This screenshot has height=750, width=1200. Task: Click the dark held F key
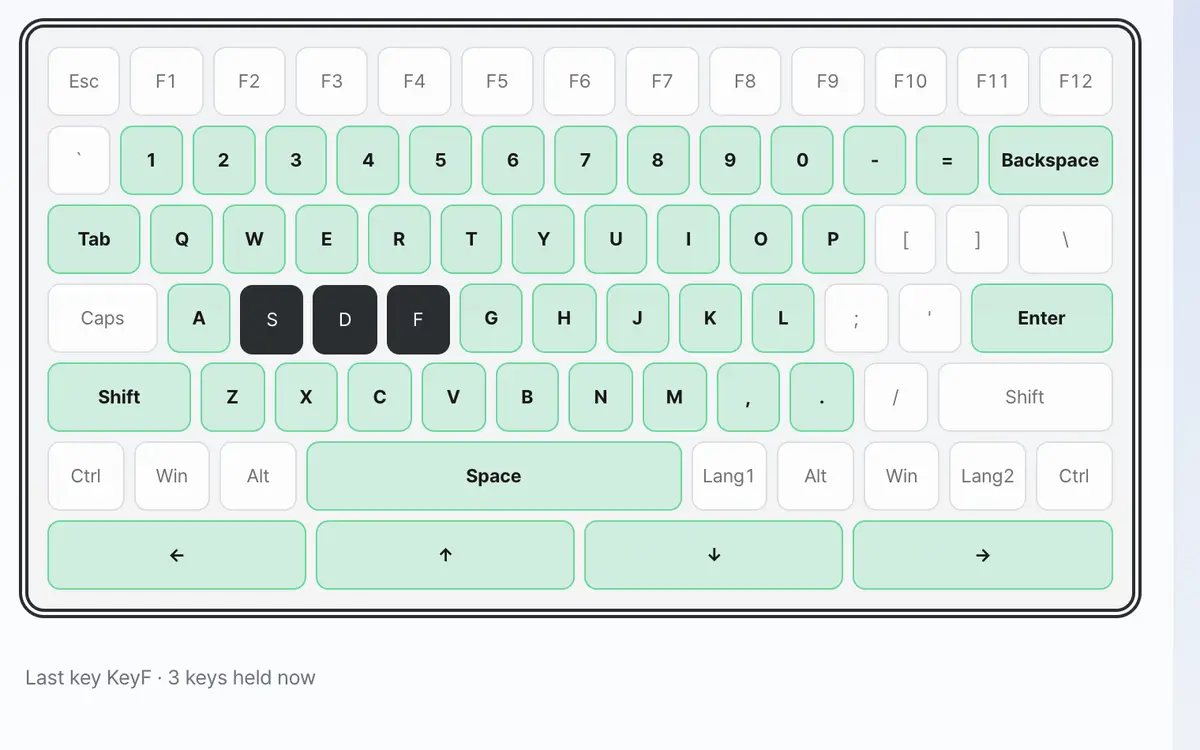click(x=418, y=319)
